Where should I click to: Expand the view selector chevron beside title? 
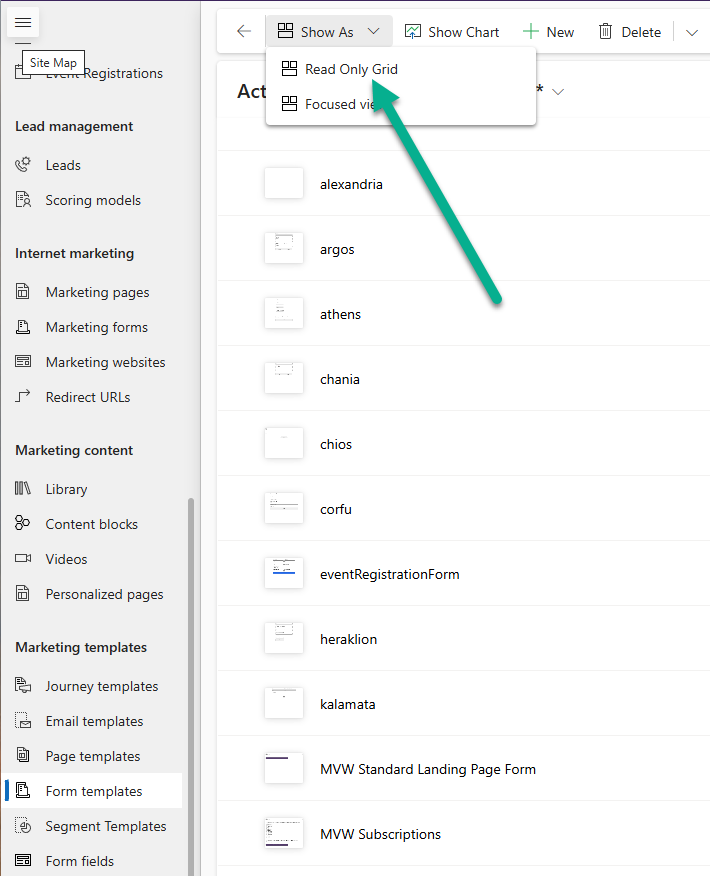tap(558, 92)
